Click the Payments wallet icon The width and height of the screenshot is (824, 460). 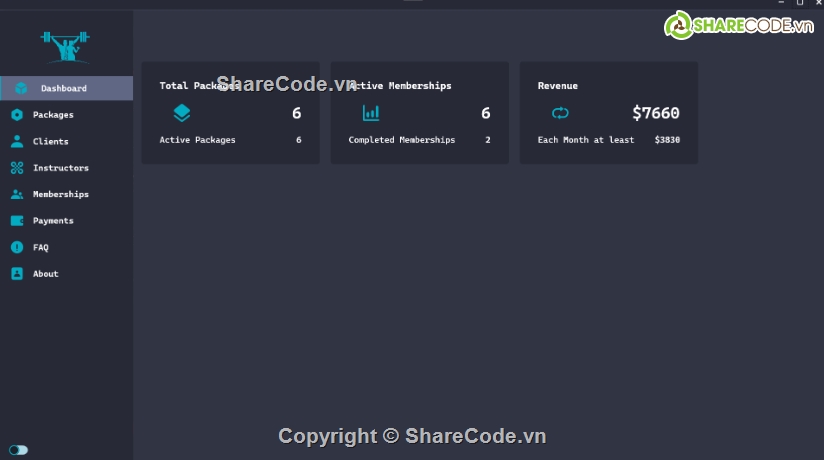point(17,221)
